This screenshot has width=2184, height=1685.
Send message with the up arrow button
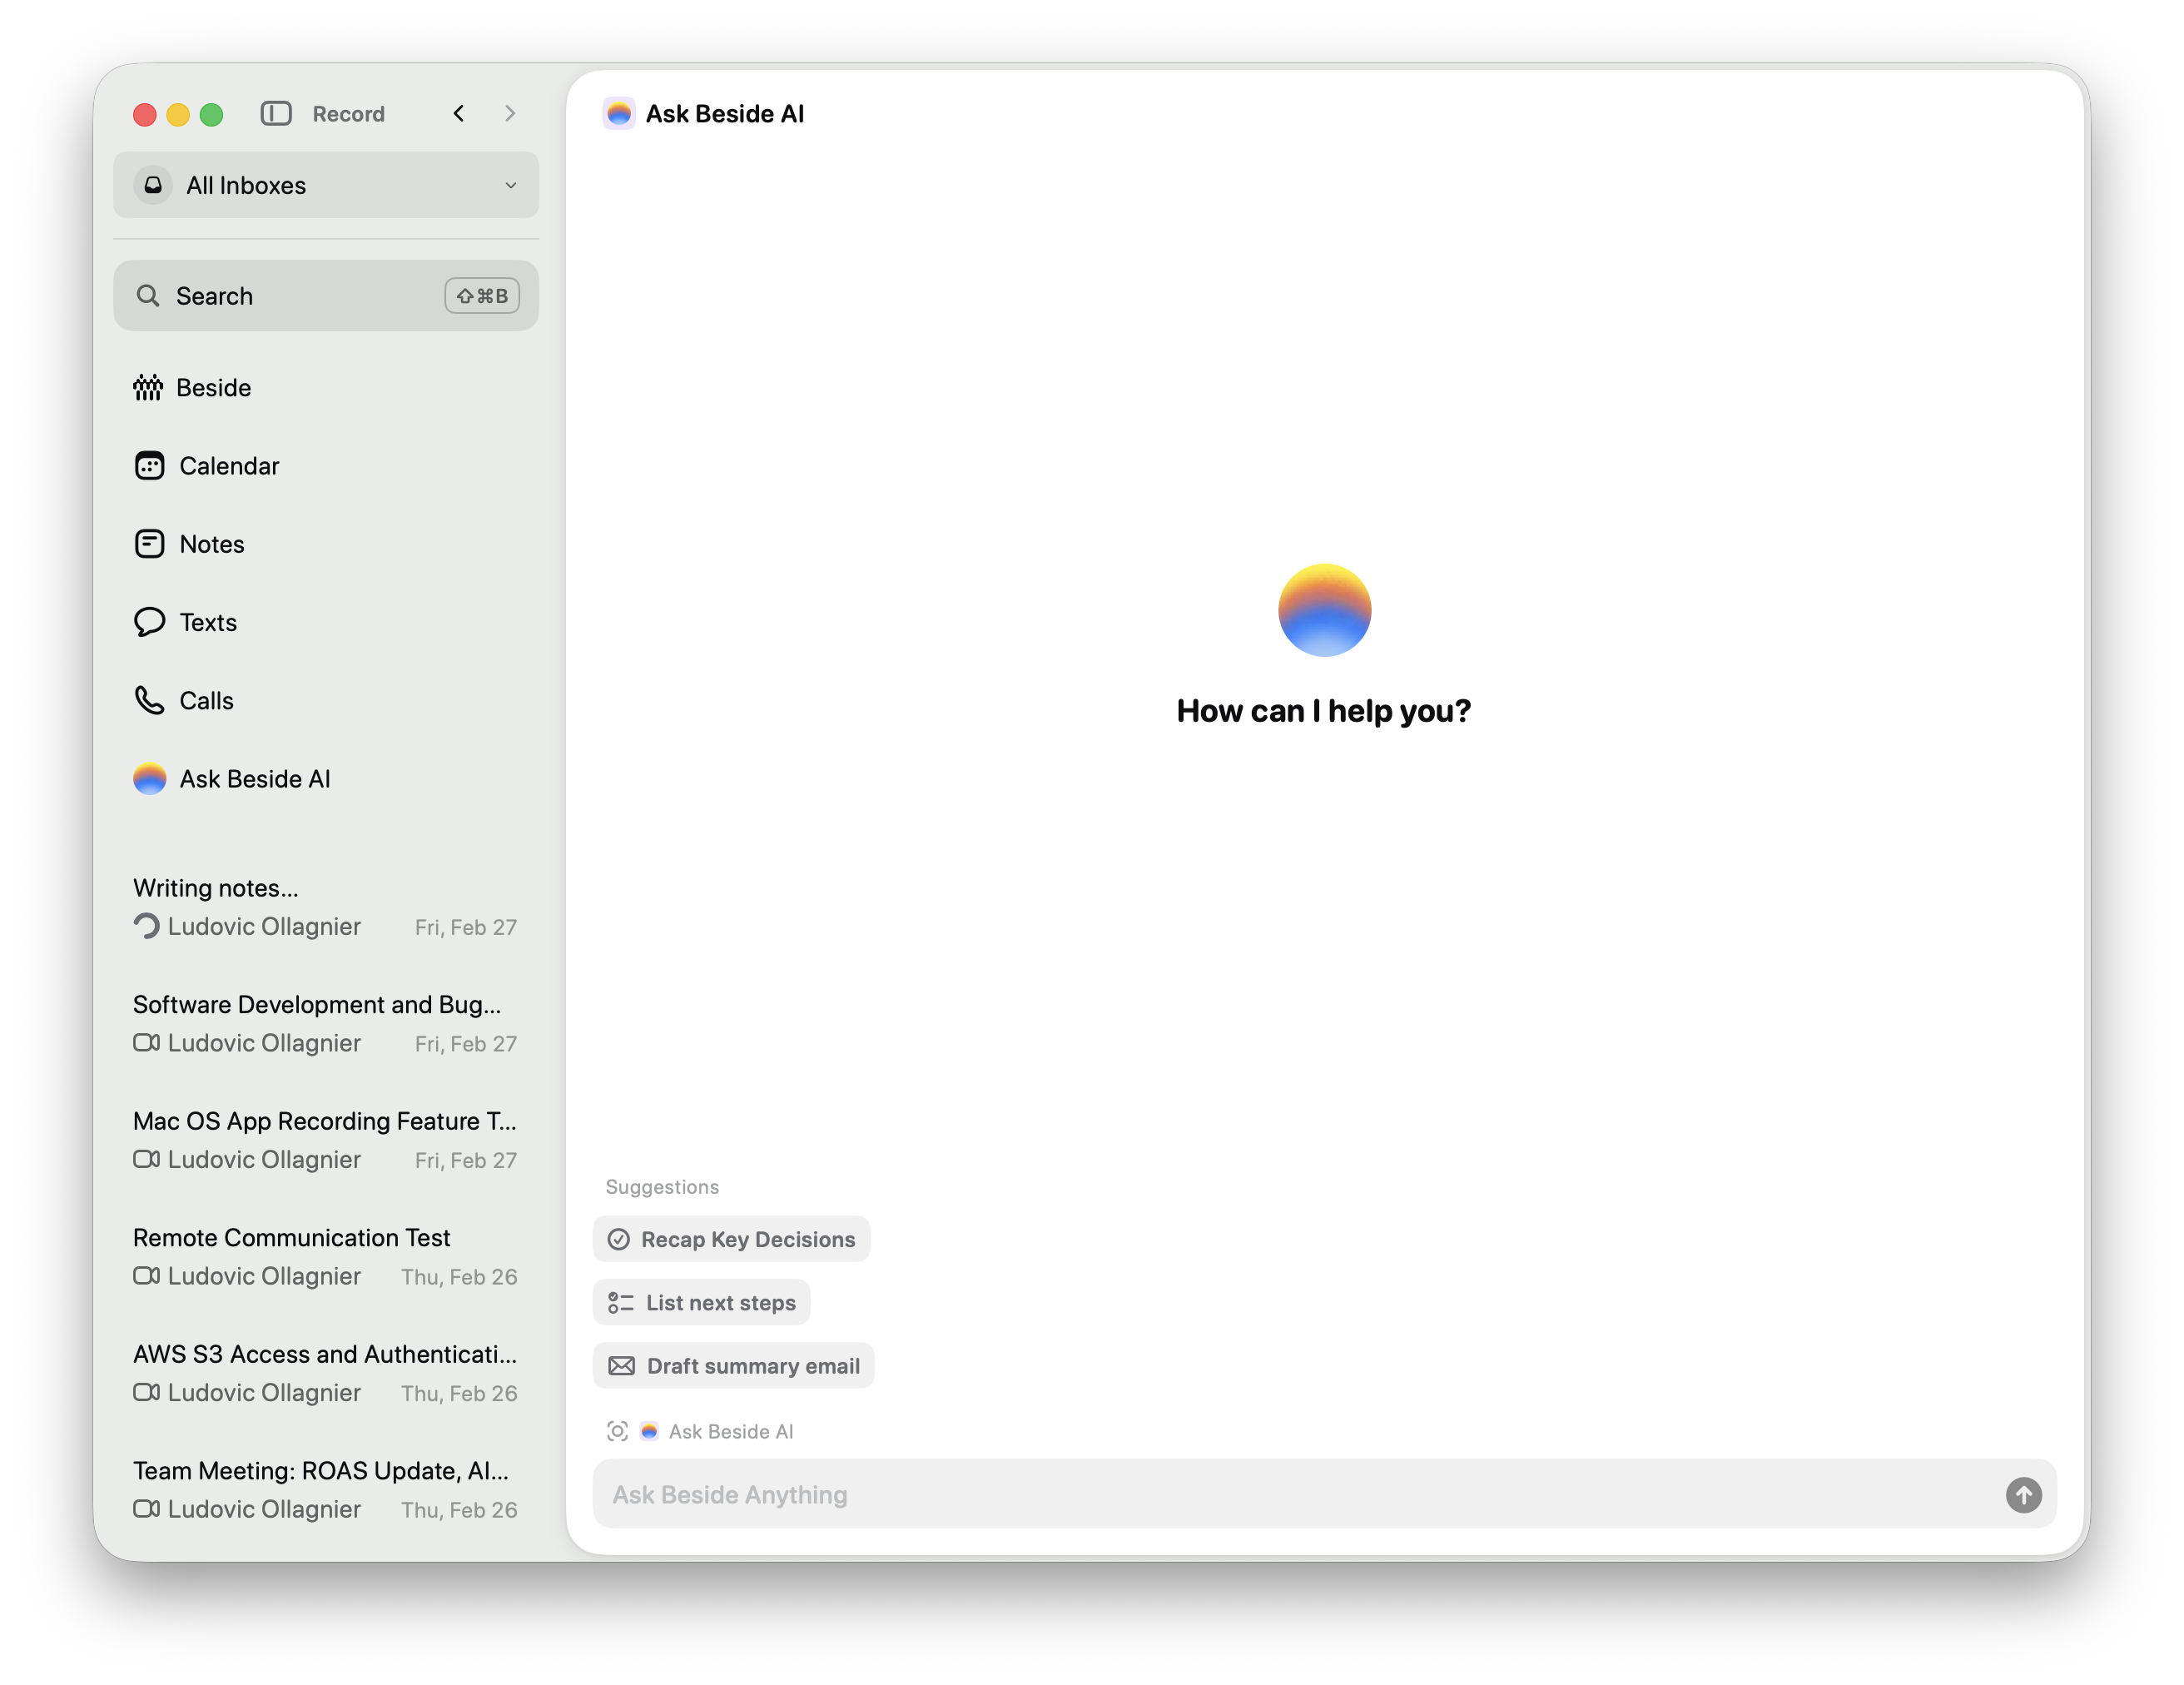[2024, 1495]
